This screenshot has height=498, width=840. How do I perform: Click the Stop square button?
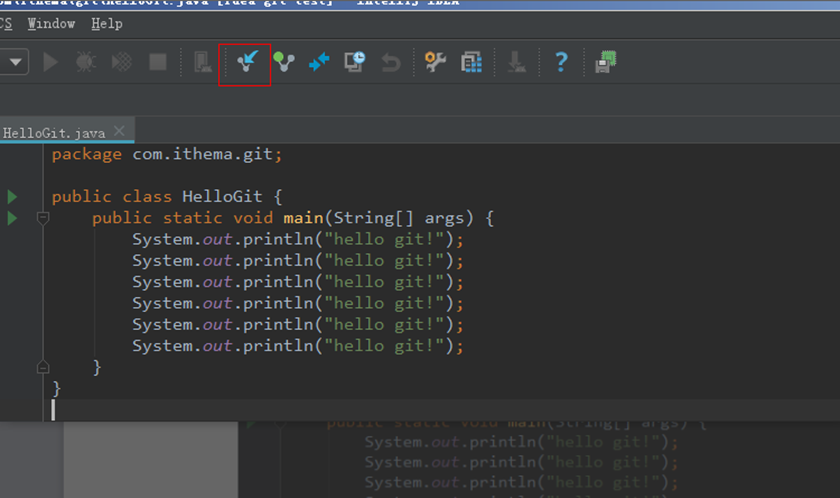pyautogui.click(x=158, y=62)
